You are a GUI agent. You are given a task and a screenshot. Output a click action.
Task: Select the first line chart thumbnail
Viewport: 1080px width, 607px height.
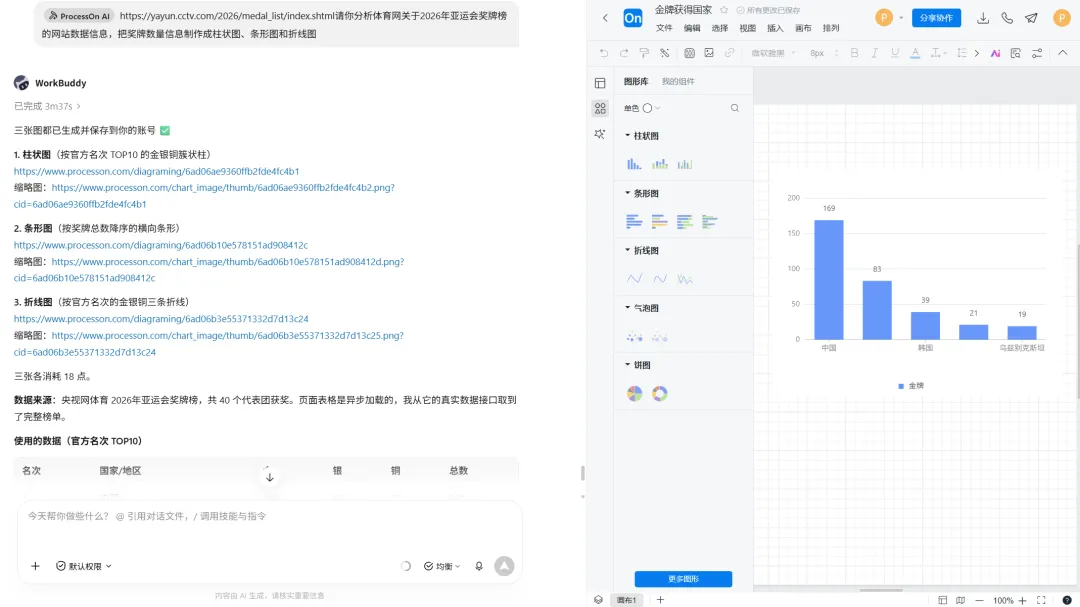634,278
